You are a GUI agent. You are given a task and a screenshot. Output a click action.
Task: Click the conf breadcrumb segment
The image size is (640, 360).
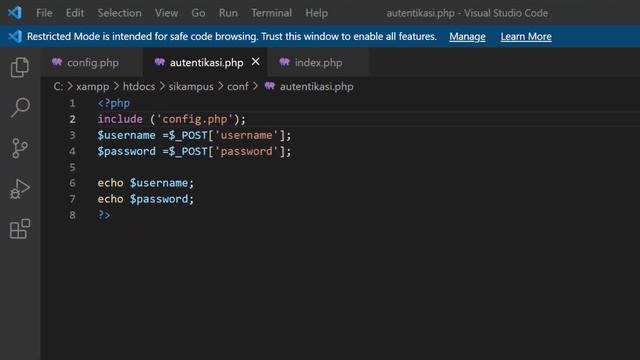click(x=238, y=87)
